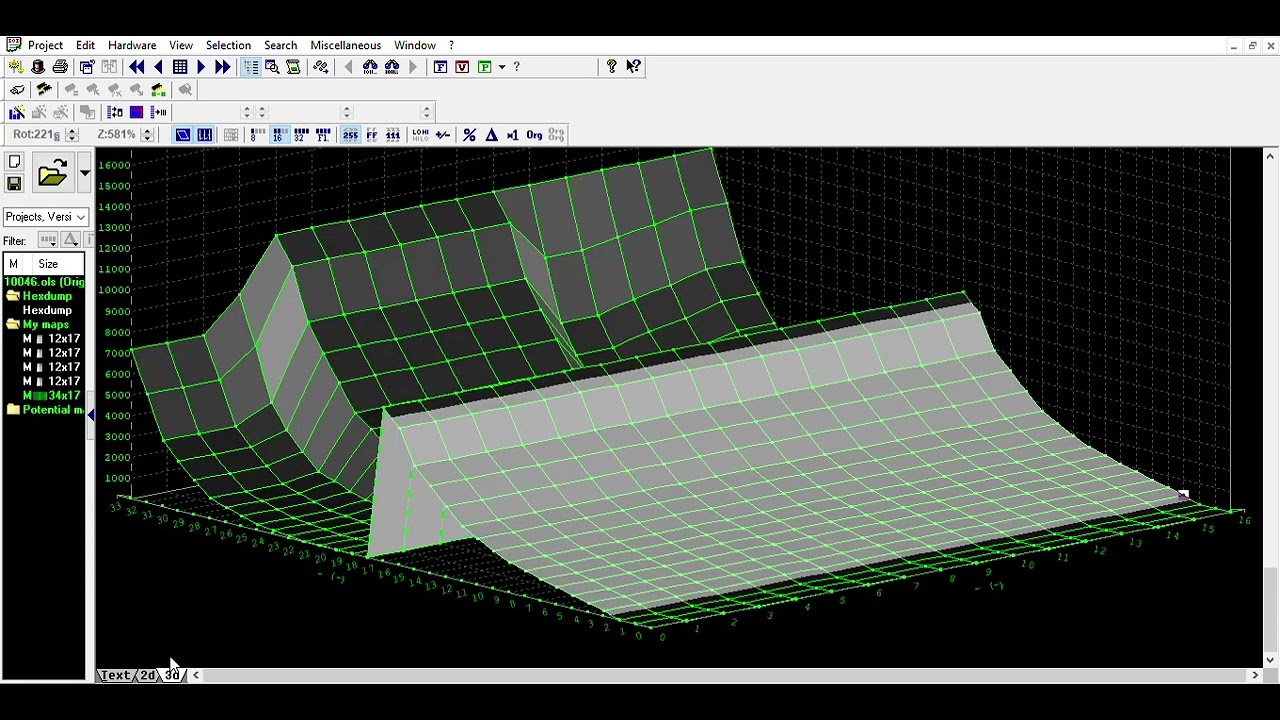Click the bar chart wand icon
This screenshot has width=1280, height=720.
(17, 112)
